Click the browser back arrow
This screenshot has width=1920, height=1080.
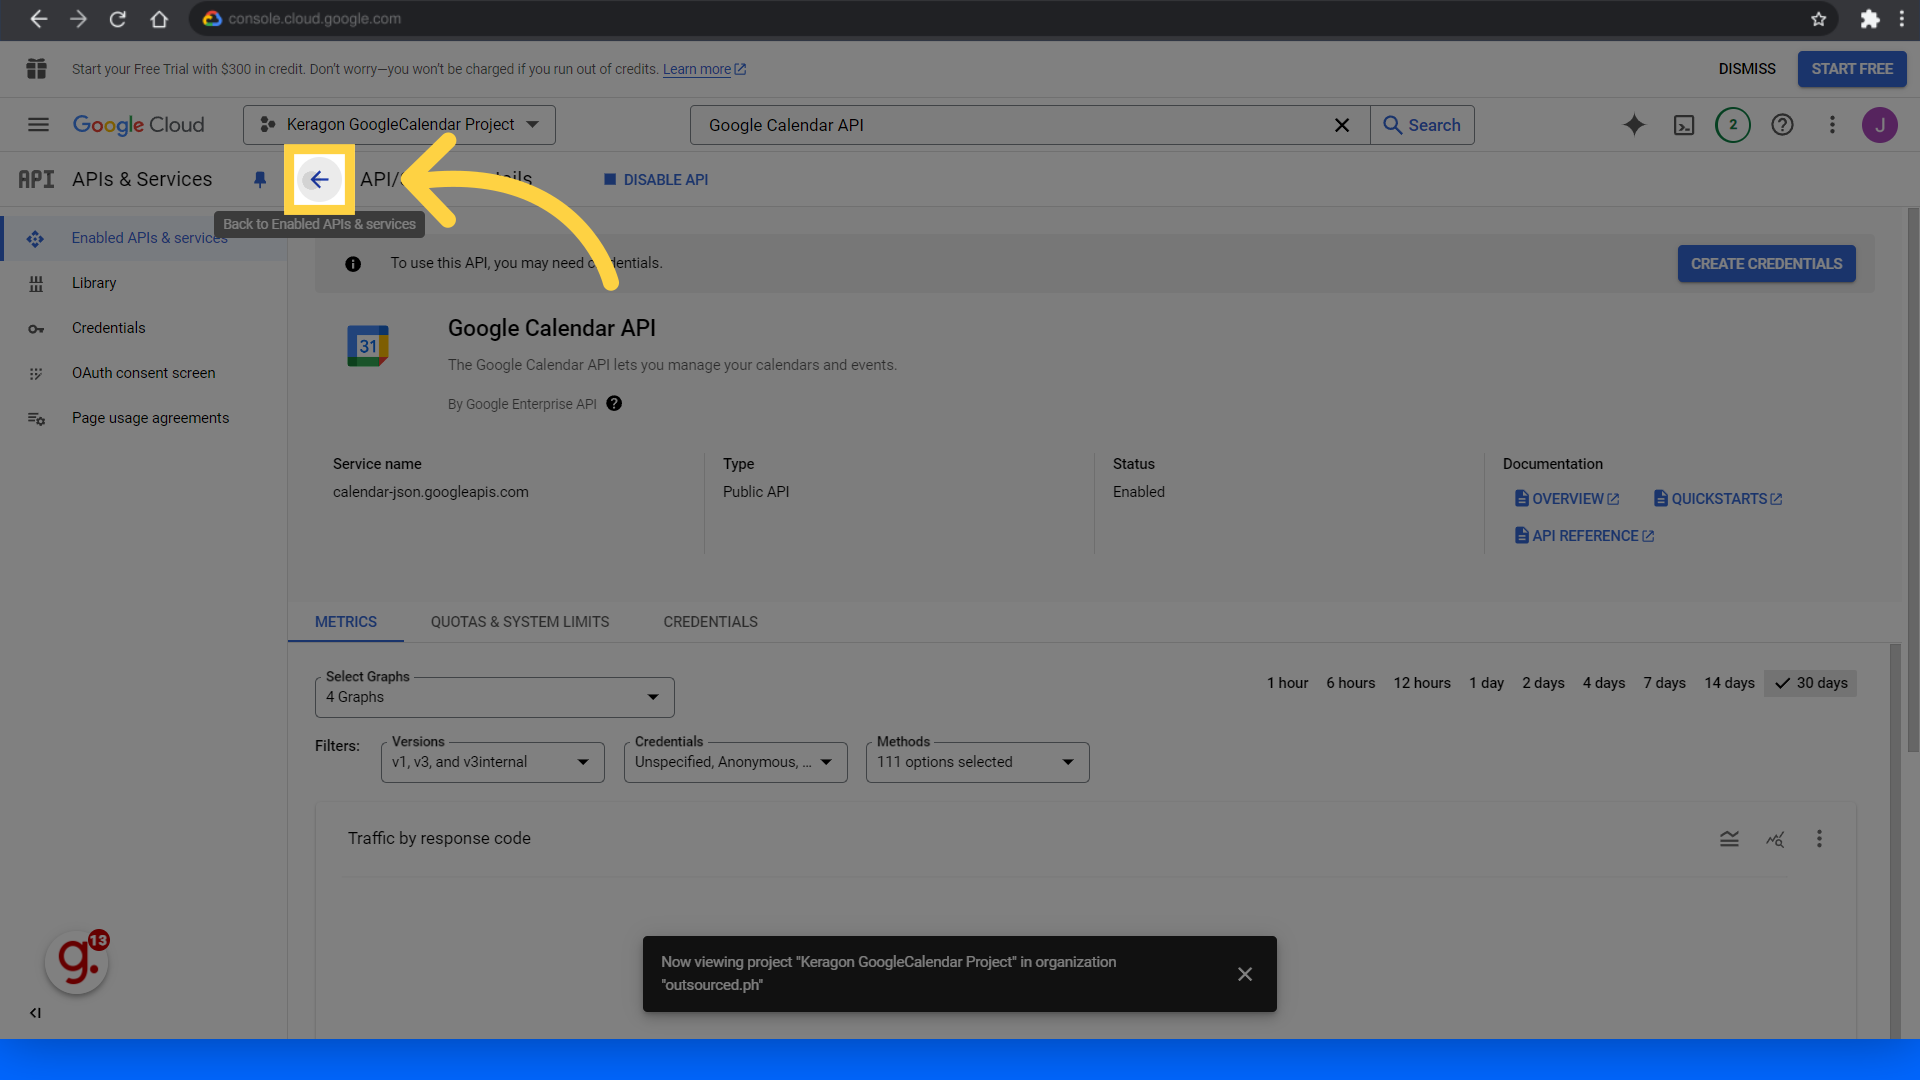click(38, 19)
